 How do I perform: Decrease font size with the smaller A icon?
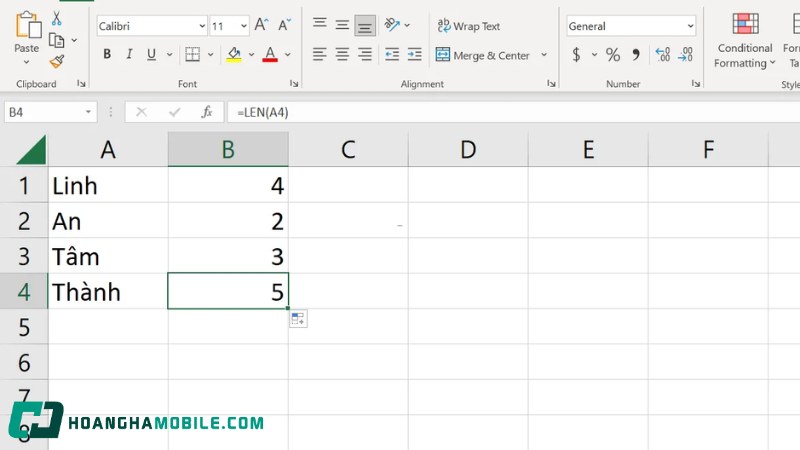coord(284,24)
